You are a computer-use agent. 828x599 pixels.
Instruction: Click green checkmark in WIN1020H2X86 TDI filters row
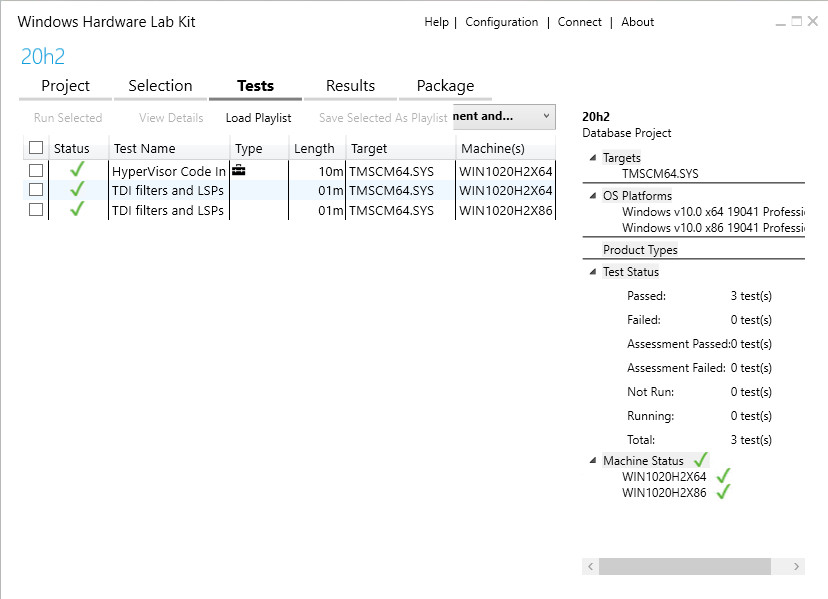tap(77, 209)
